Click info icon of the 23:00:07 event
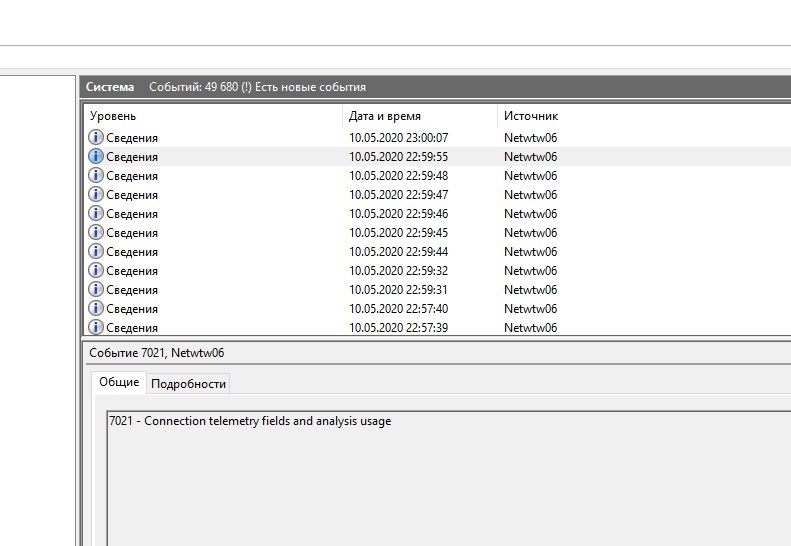The image size is (791, 546). pos(95,137)
